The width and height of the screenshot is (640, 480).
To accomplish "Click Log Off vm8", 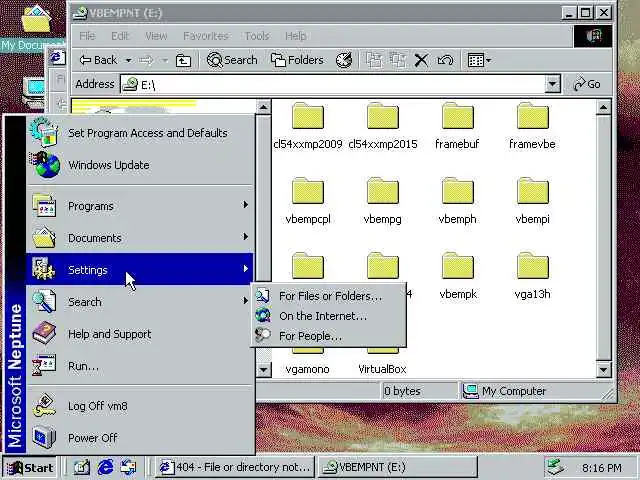I will (140, 406).
